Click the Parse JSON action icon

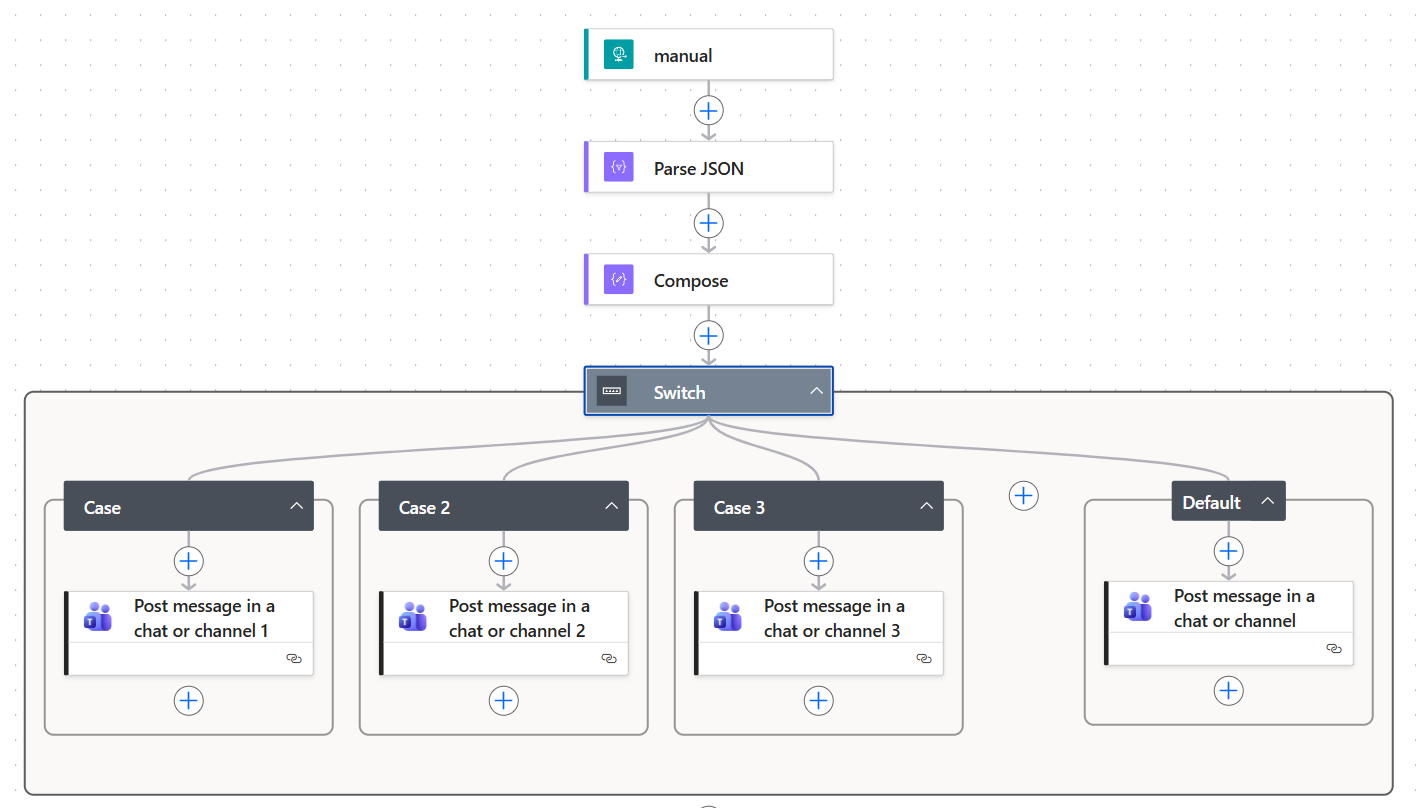coord(618,168)
